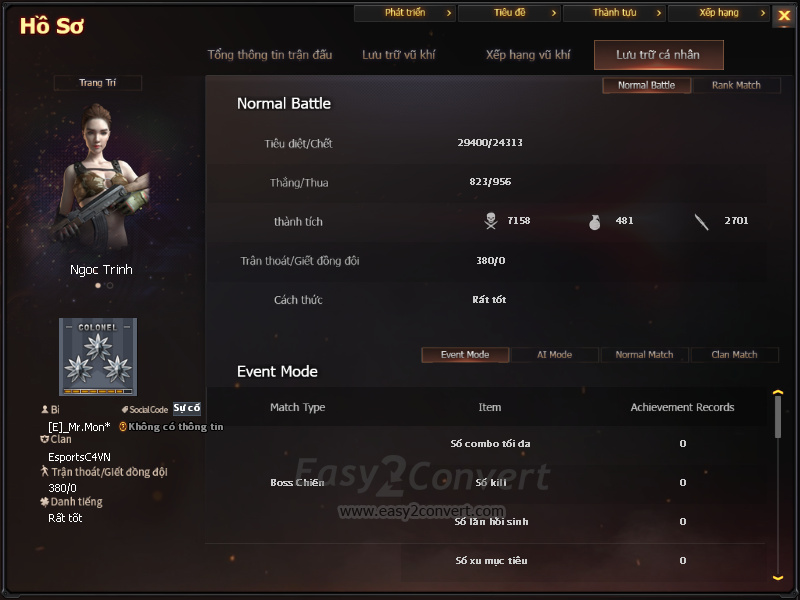Click the scroll down arrow in records

(778, 578)
